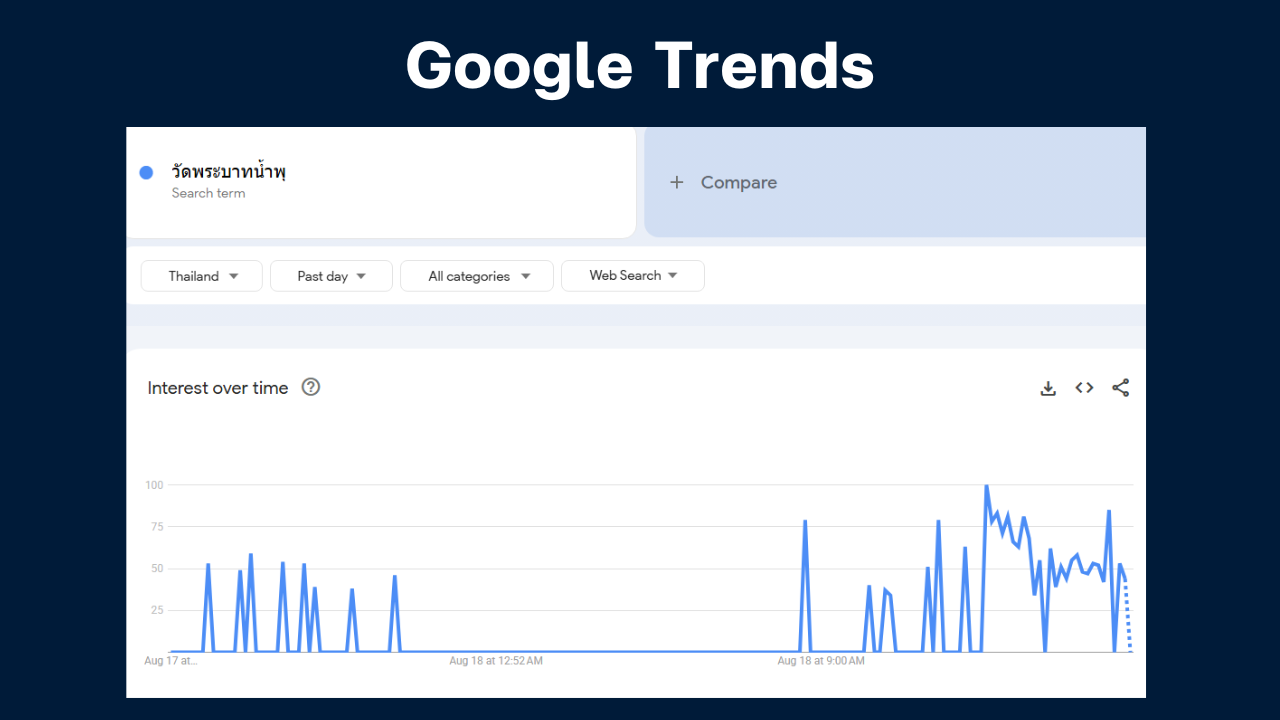Viewport: 1280px width, 720px height.
Task: Click the search term วัดพระบาทน้ำพุ
Action: (x=229, y=172)
